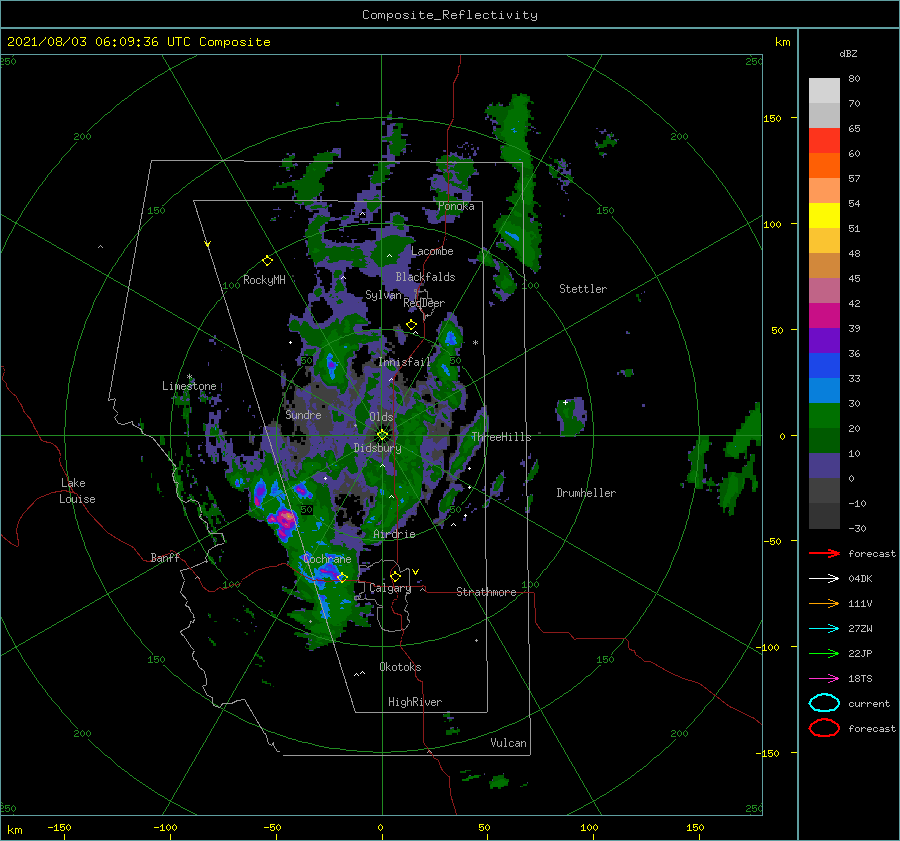Select the 80 dBZ light gray swatch
The height and width of the screenshot is (841, 900).
(x=824, y=91)
